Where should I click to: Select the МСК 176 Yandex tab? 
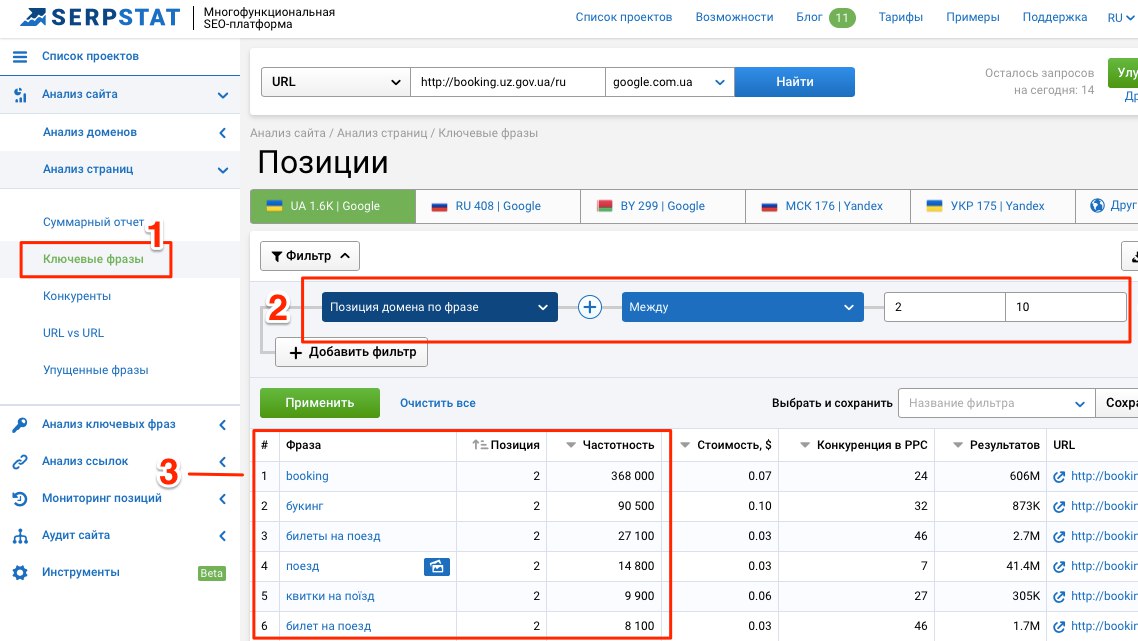point(827,206)
